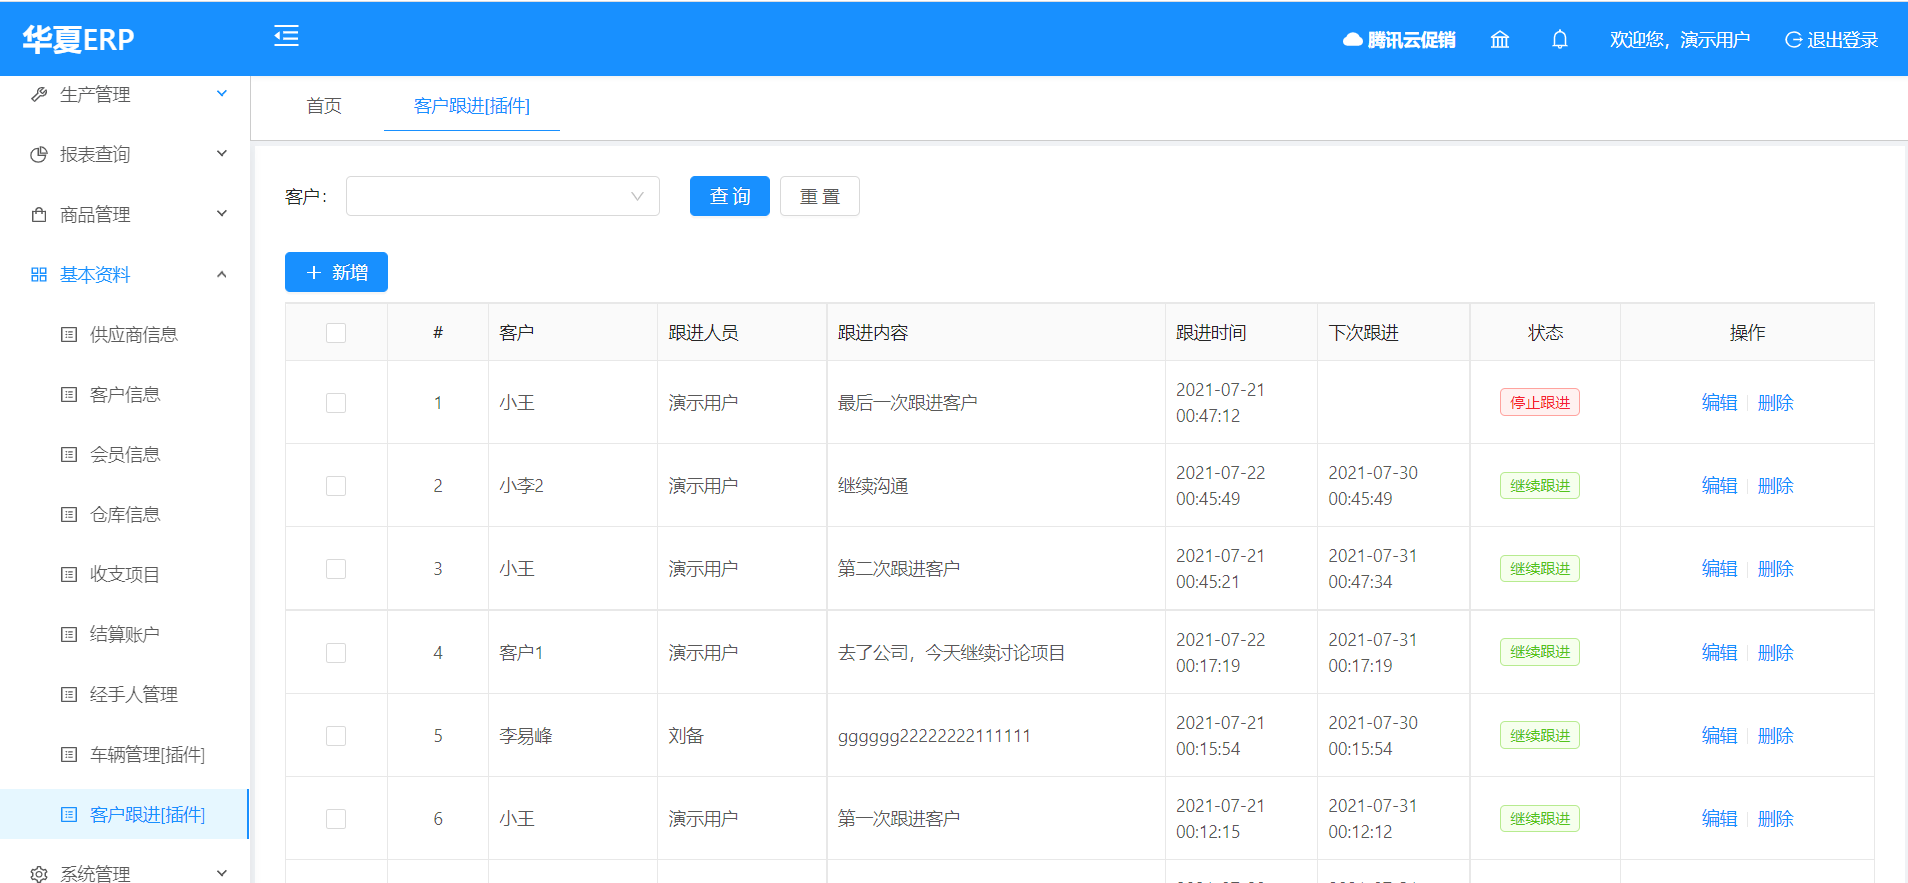Click the 生产管理 wrench icon

(x=39, y=94)
